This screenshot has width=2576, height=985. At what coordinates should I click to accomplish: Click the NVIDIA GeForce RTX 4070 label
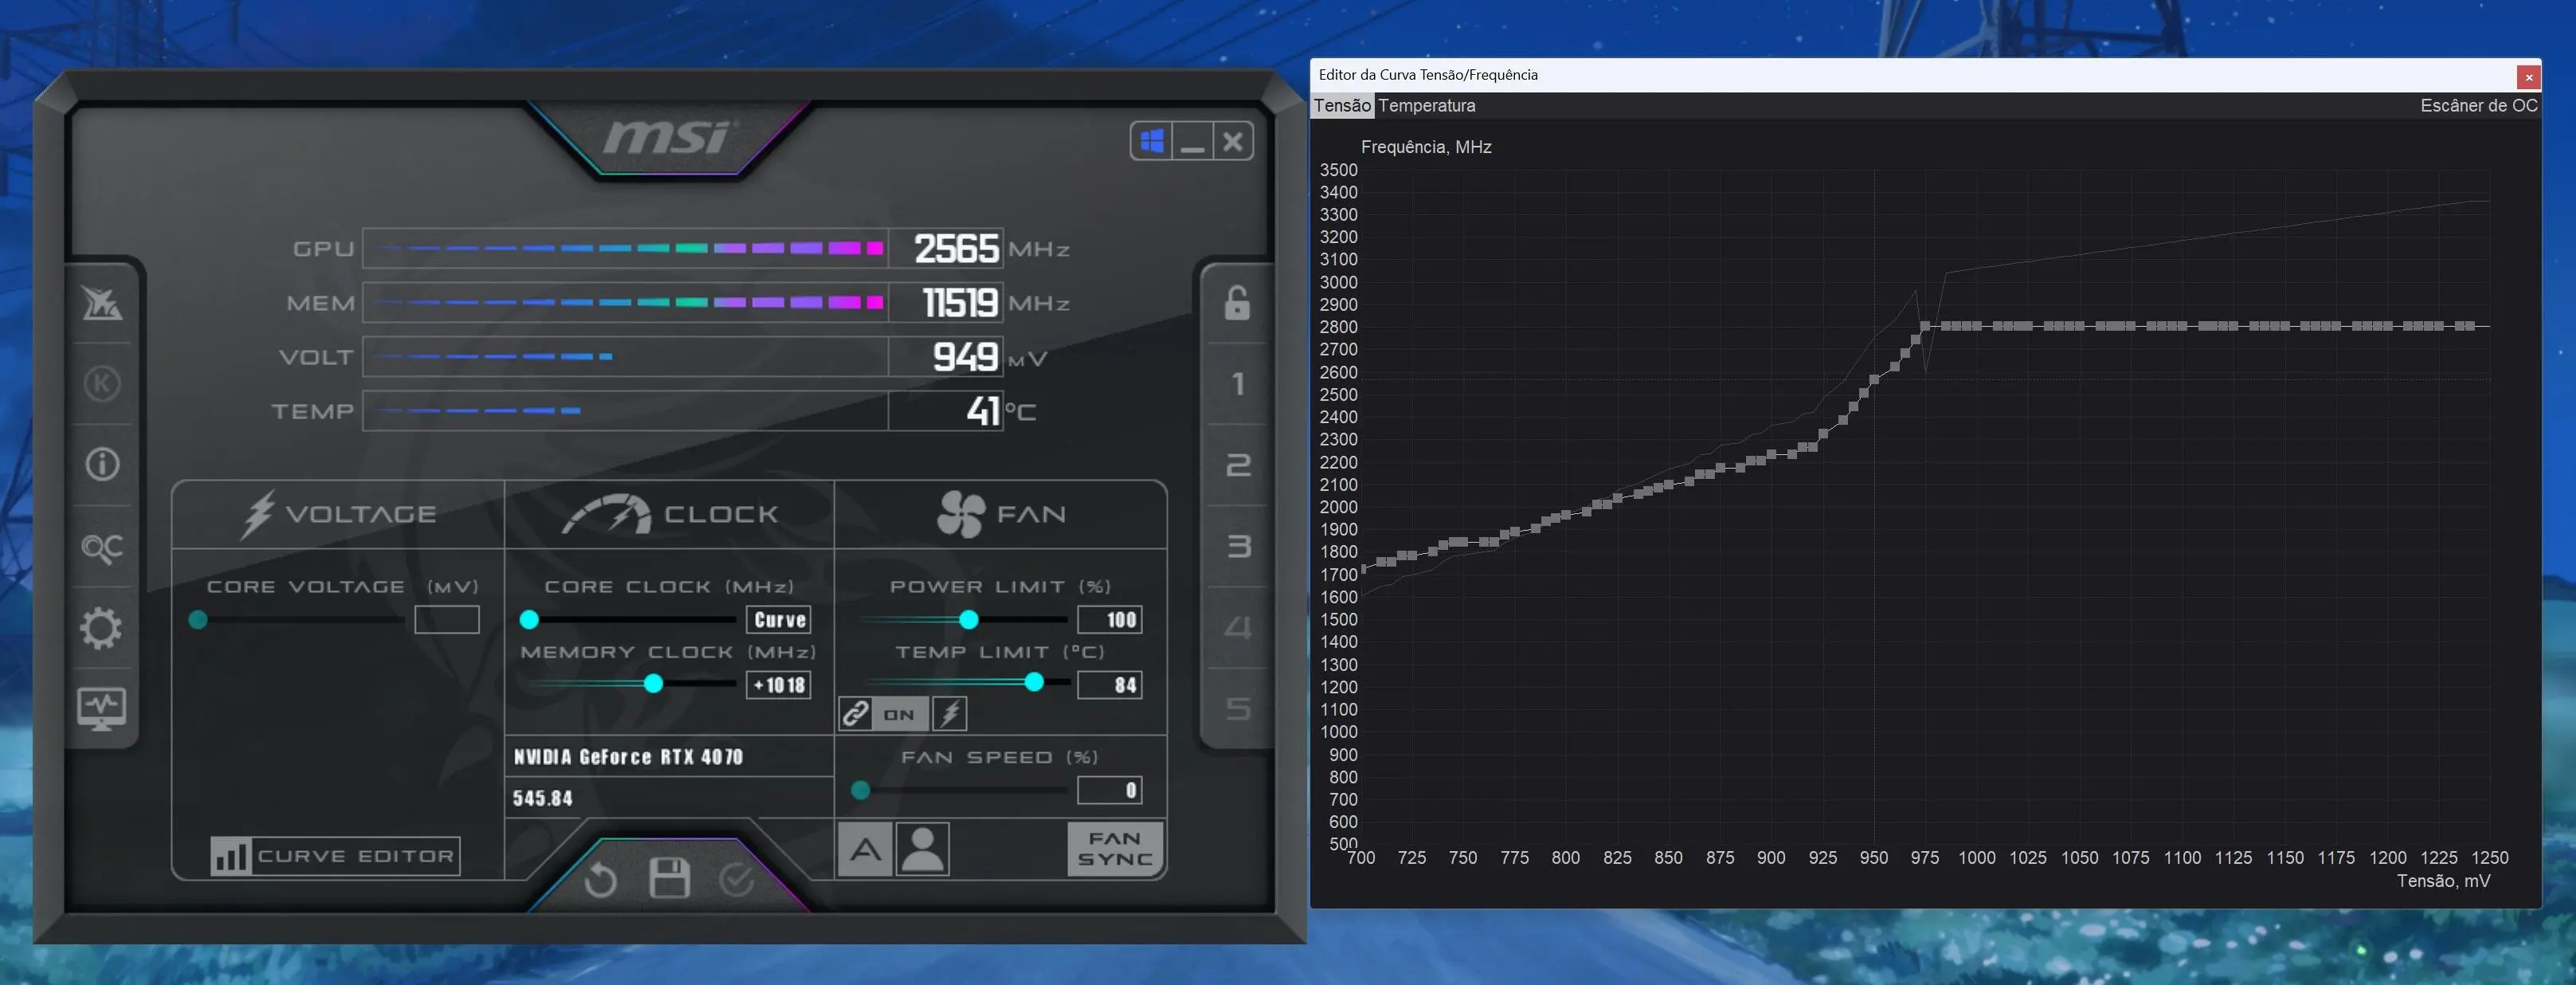pos(628,757)
